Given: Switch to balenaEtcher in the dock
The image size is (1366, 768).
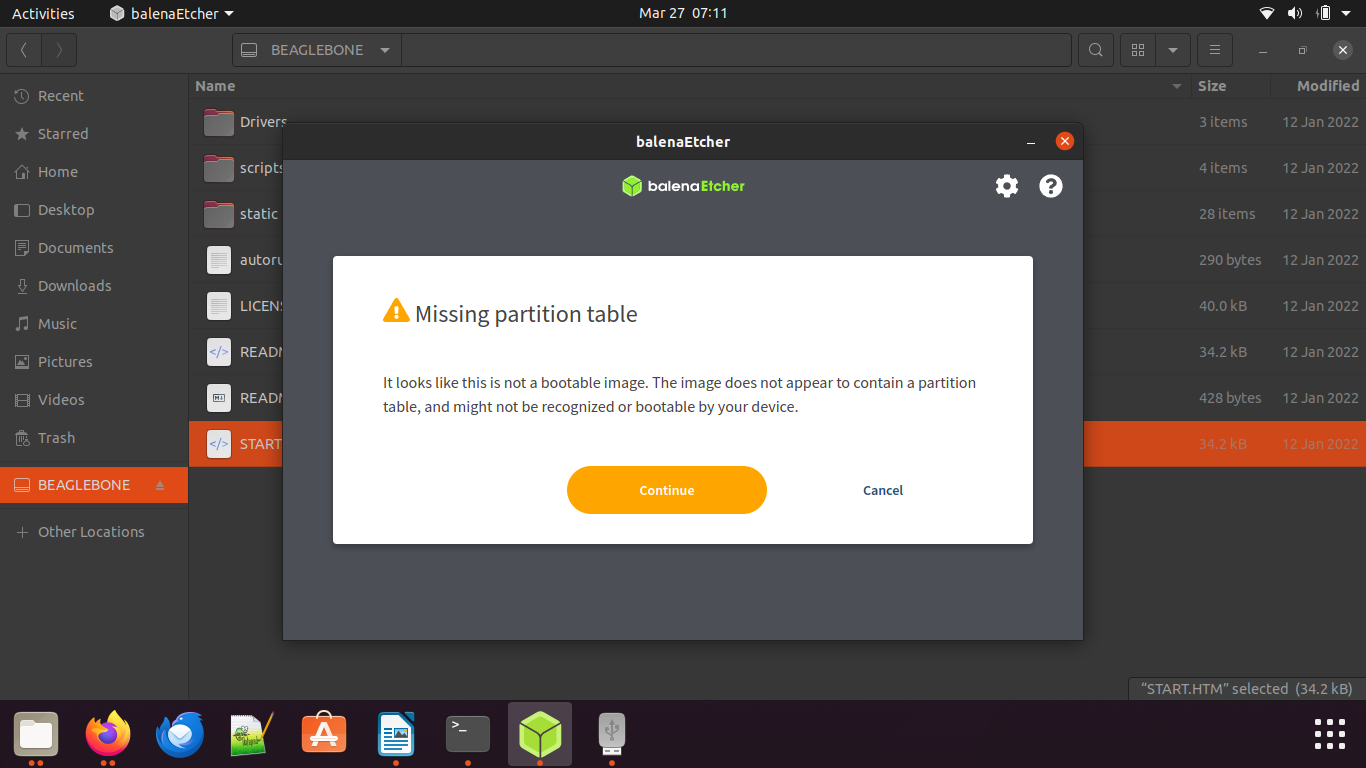Looking at the screenshot, I should point(540,736).
